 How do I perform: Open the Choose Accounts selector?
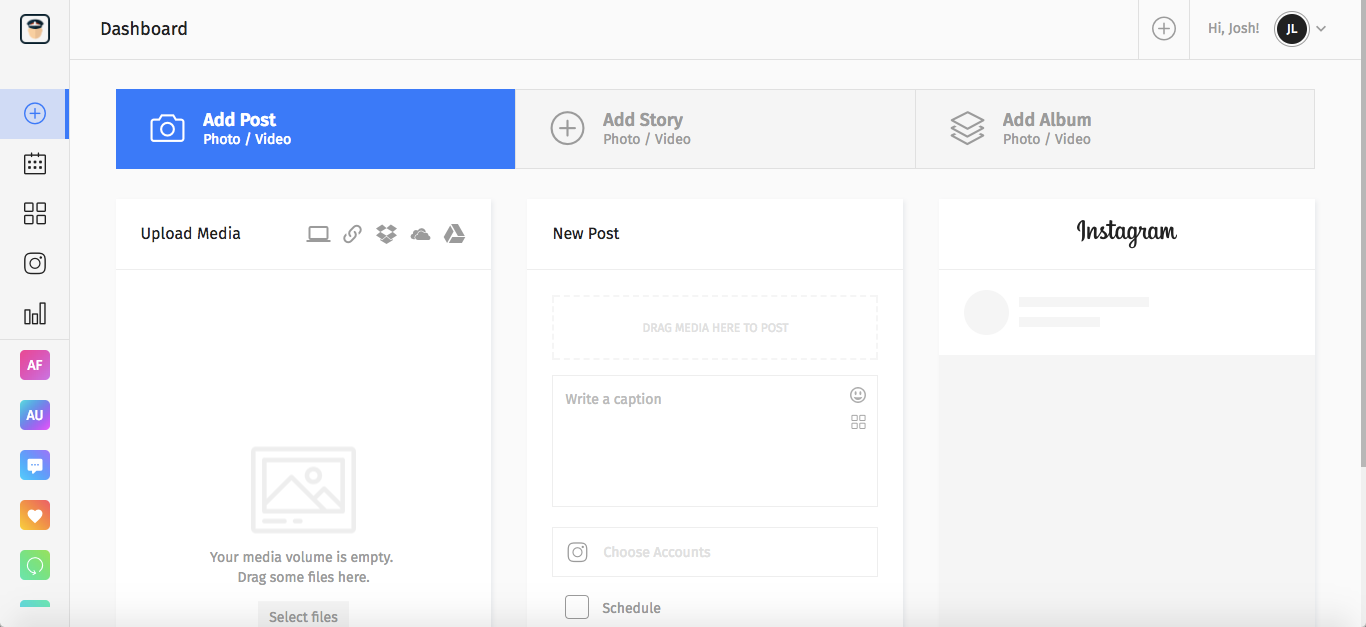click(715, 552)
